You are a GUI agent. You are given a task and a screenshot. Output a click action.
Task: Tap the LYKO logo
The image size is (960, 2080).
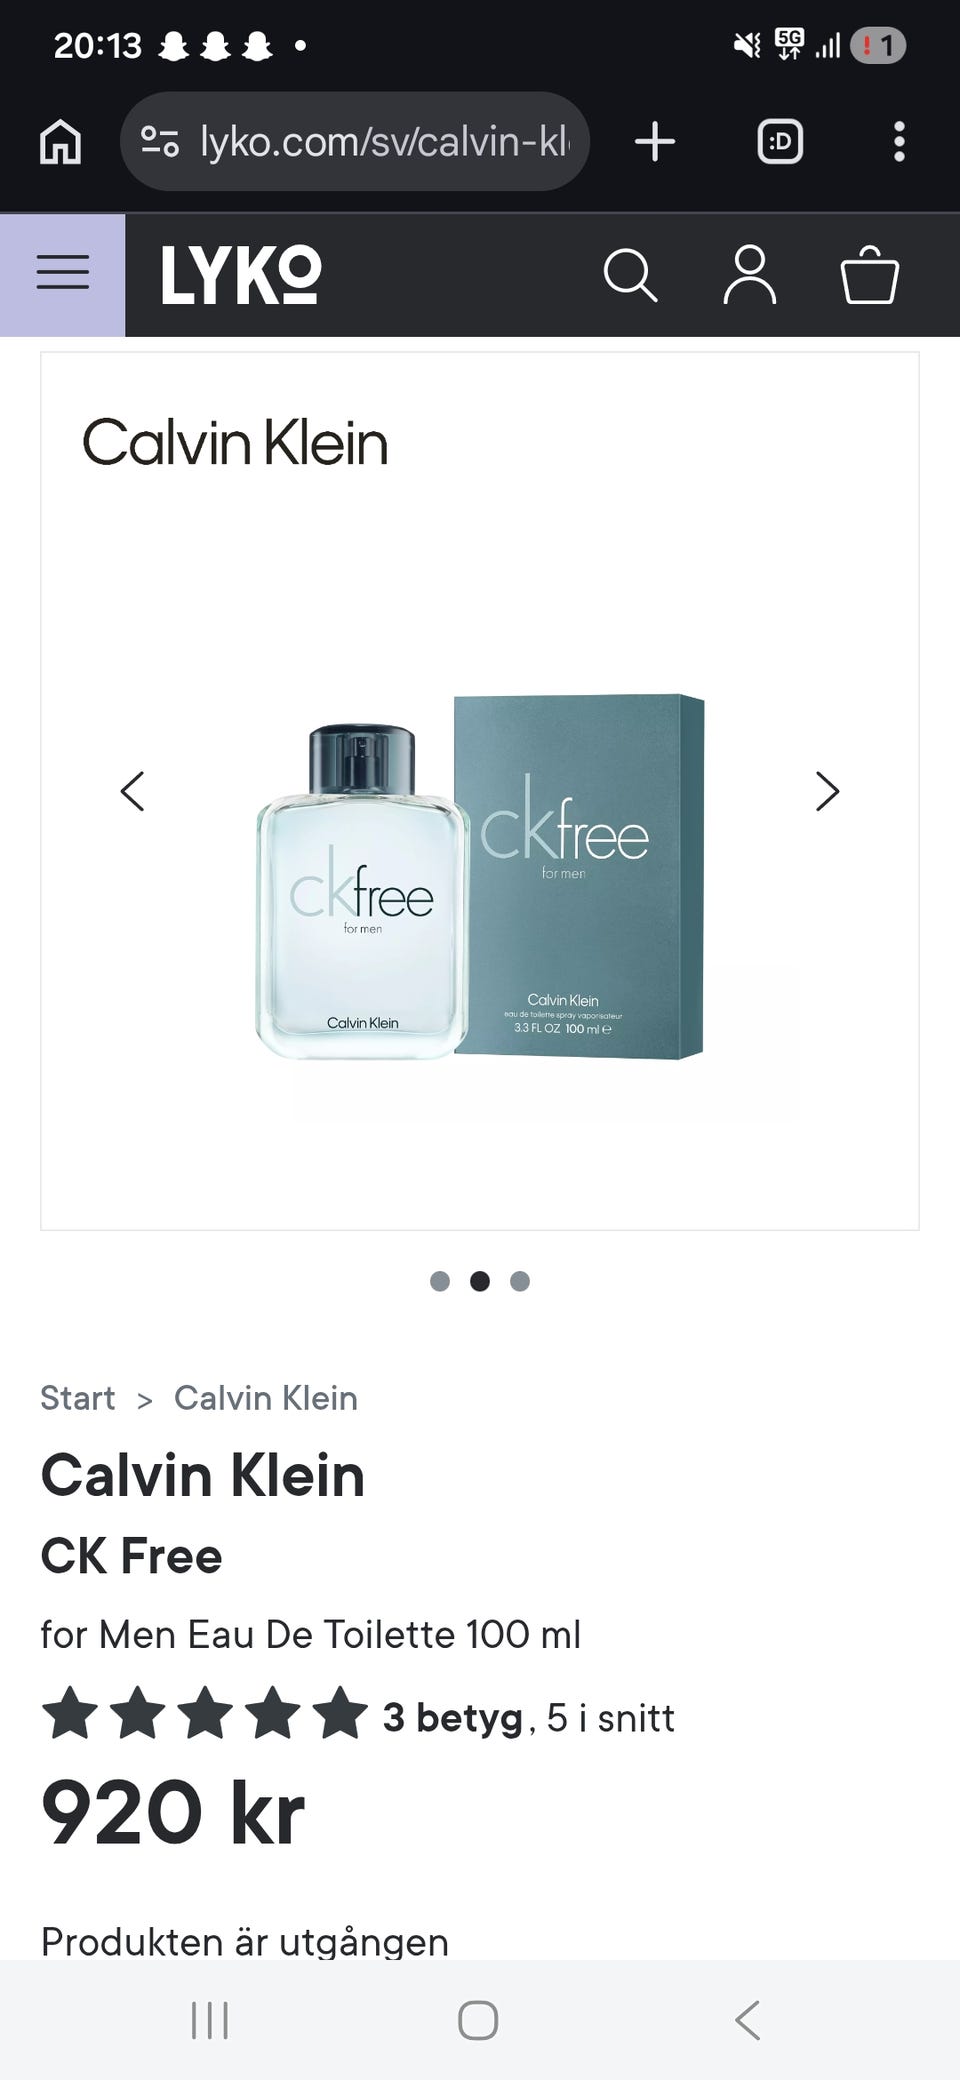point(241,275)
